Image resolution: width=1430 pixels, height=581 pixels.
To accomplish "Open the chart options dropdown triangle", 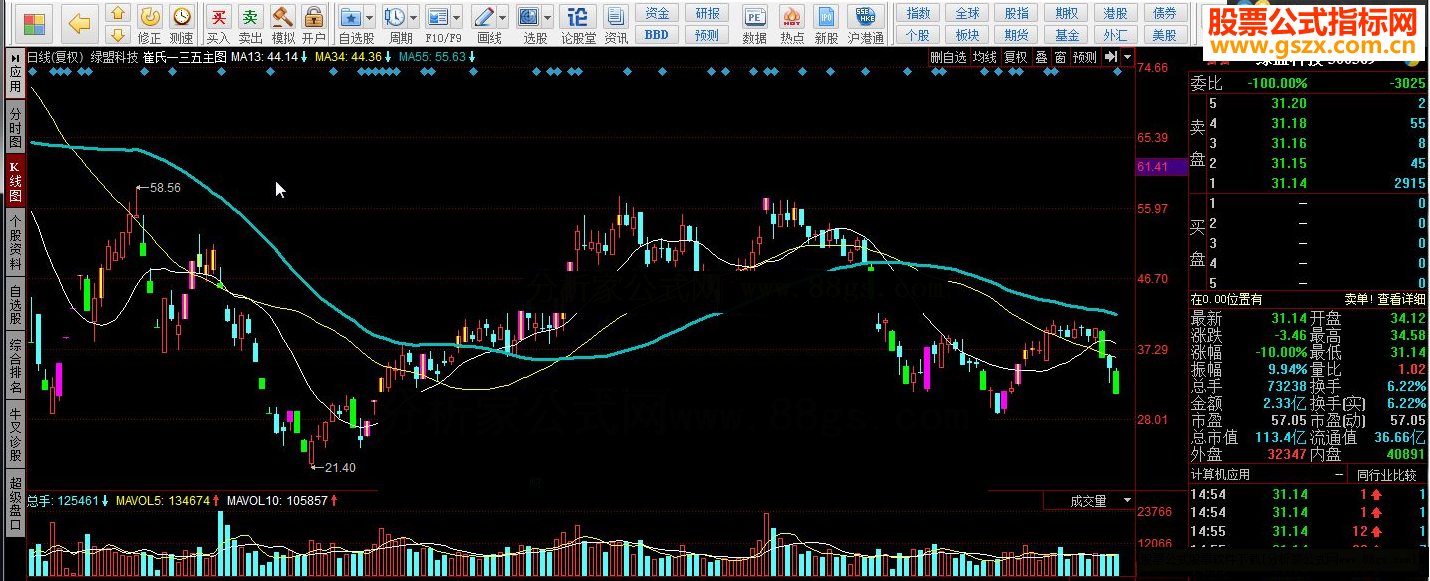I will [1128, 57].
